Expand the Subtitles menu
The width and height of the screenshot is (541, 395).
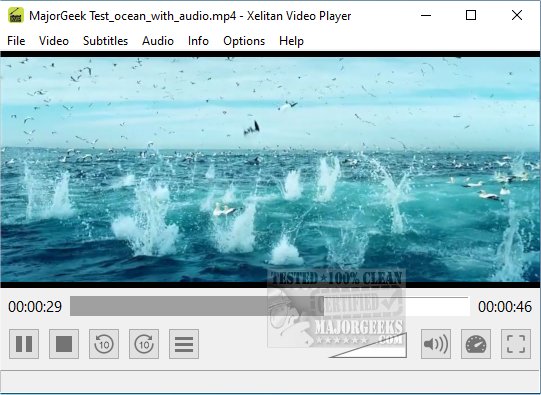[106, 41]
